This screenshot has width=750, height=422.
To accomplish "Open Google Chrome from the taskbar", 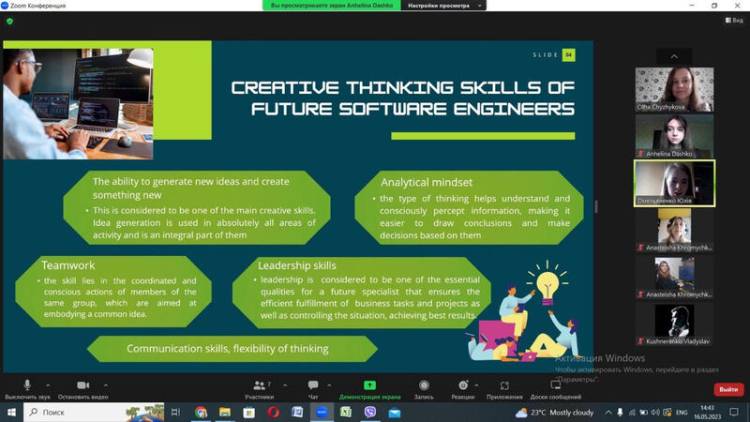I will point(201,412).
